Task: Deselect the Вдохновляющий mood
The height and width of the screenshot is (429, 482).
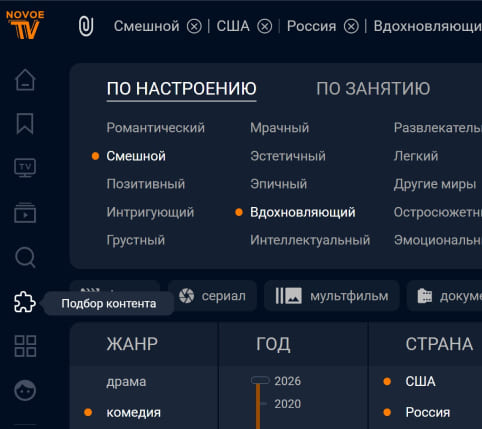Action: pyautogui.click(x=303, y=212)
